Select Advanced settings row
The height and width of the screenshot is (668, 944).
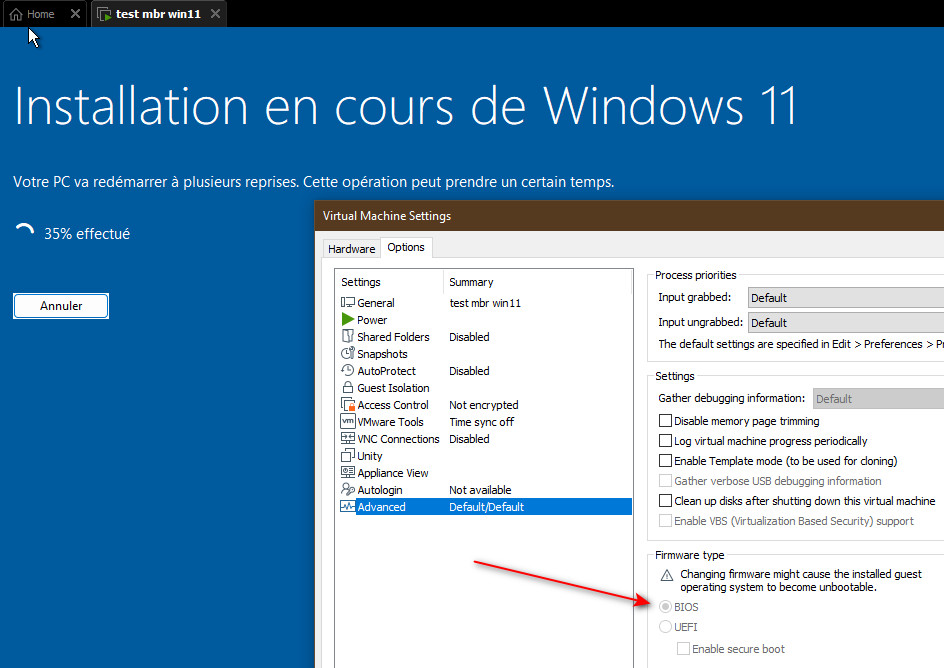486,507
